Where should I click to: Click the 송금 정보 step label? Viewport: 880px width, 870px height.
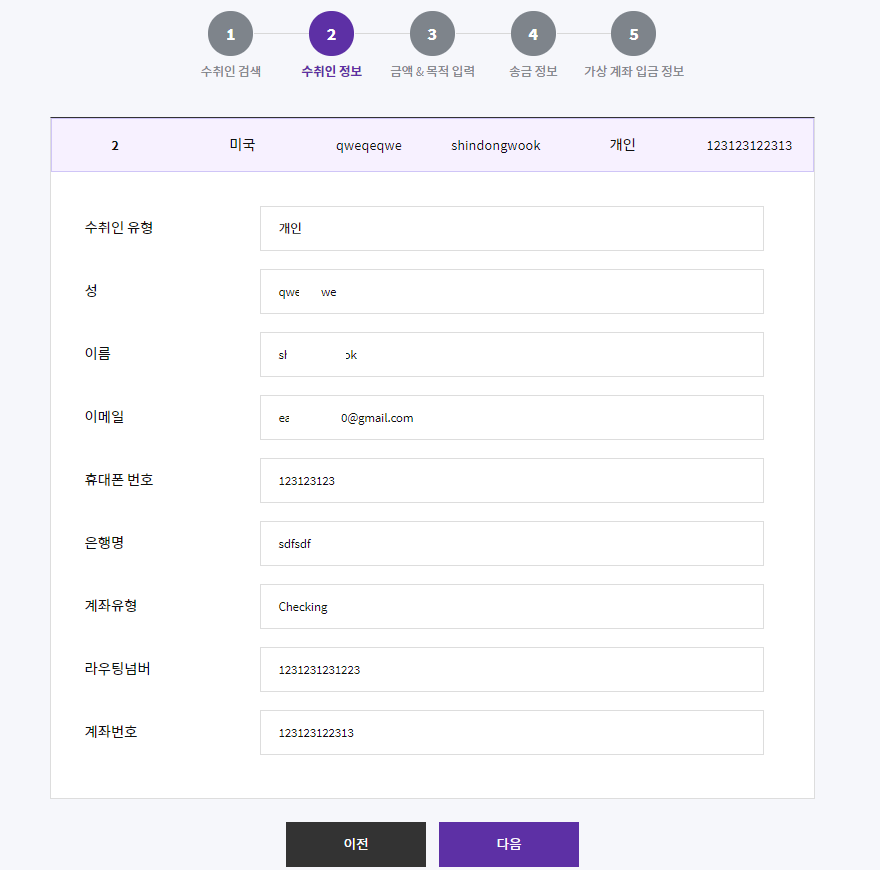pyautogui.click(x=533, y=71)
